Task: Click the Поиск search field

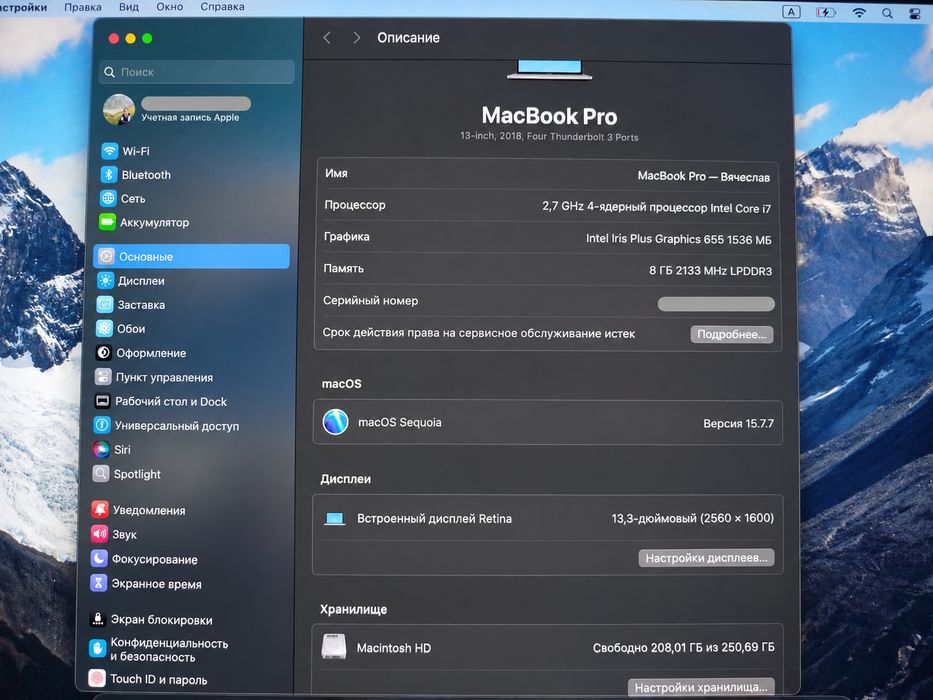Action: click(197, 72)
